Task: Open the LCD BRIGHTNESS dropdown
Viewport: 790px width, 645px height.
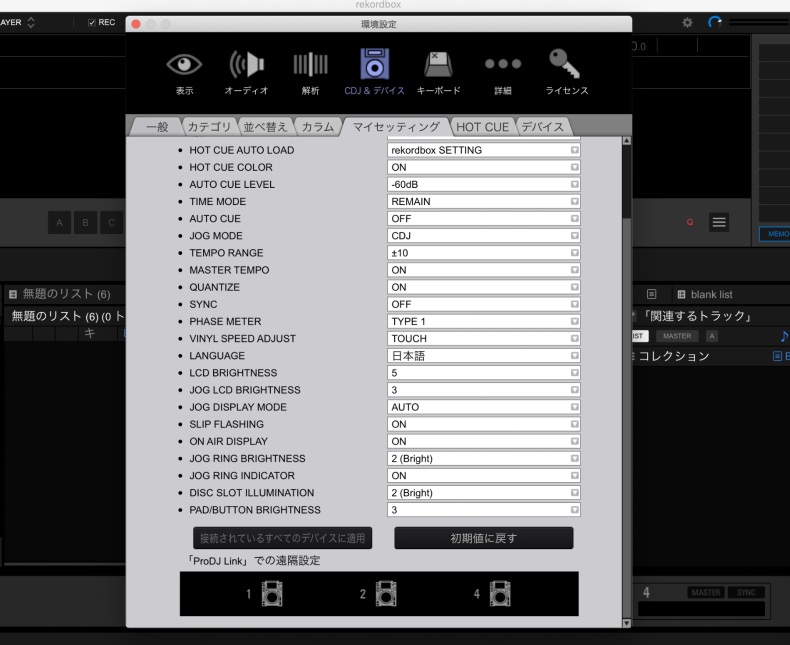Action: (484, 373)
